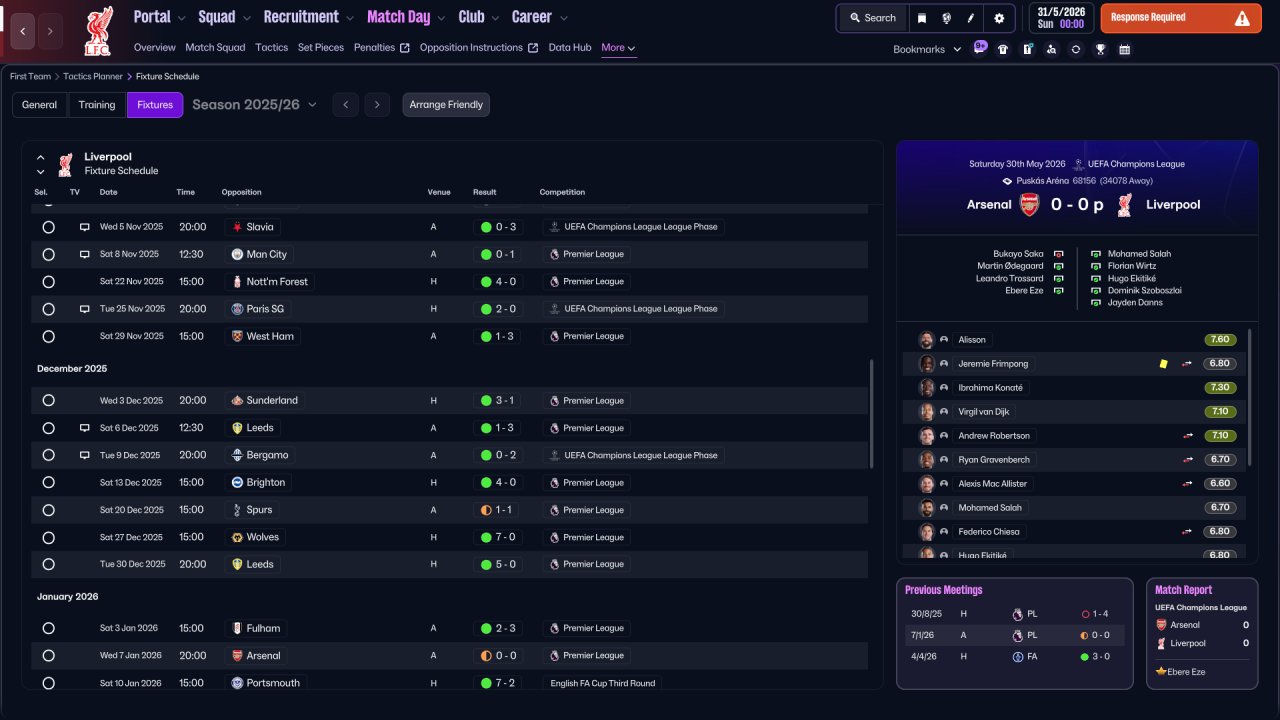The height and width of the screenshot is (720, 1280).
Task: Select the Sunderland fixture radio button
Action: 48,401
